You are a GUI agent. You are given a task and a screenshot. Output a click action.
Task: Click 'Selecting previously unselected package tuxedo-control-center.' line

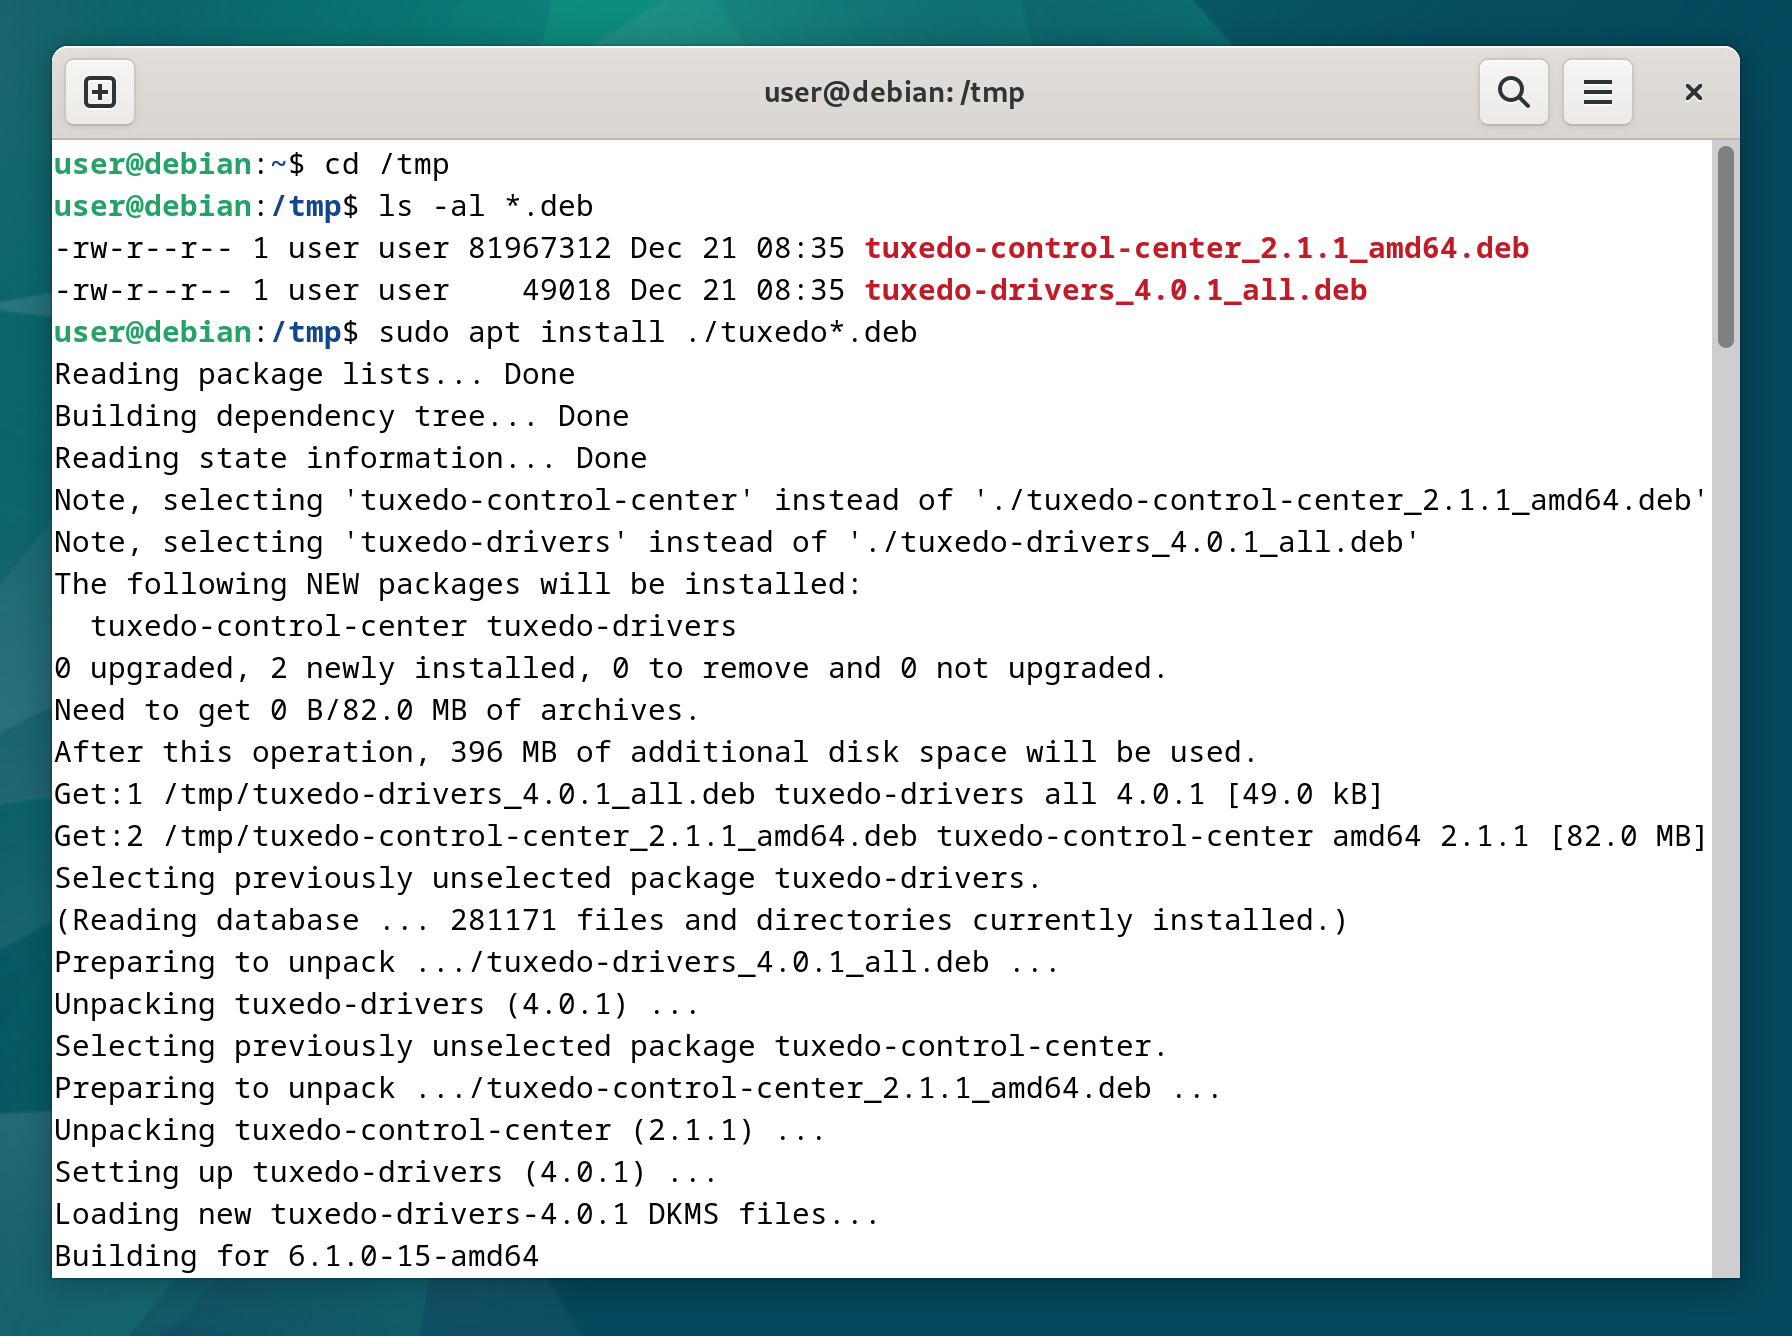point(611,1046)
